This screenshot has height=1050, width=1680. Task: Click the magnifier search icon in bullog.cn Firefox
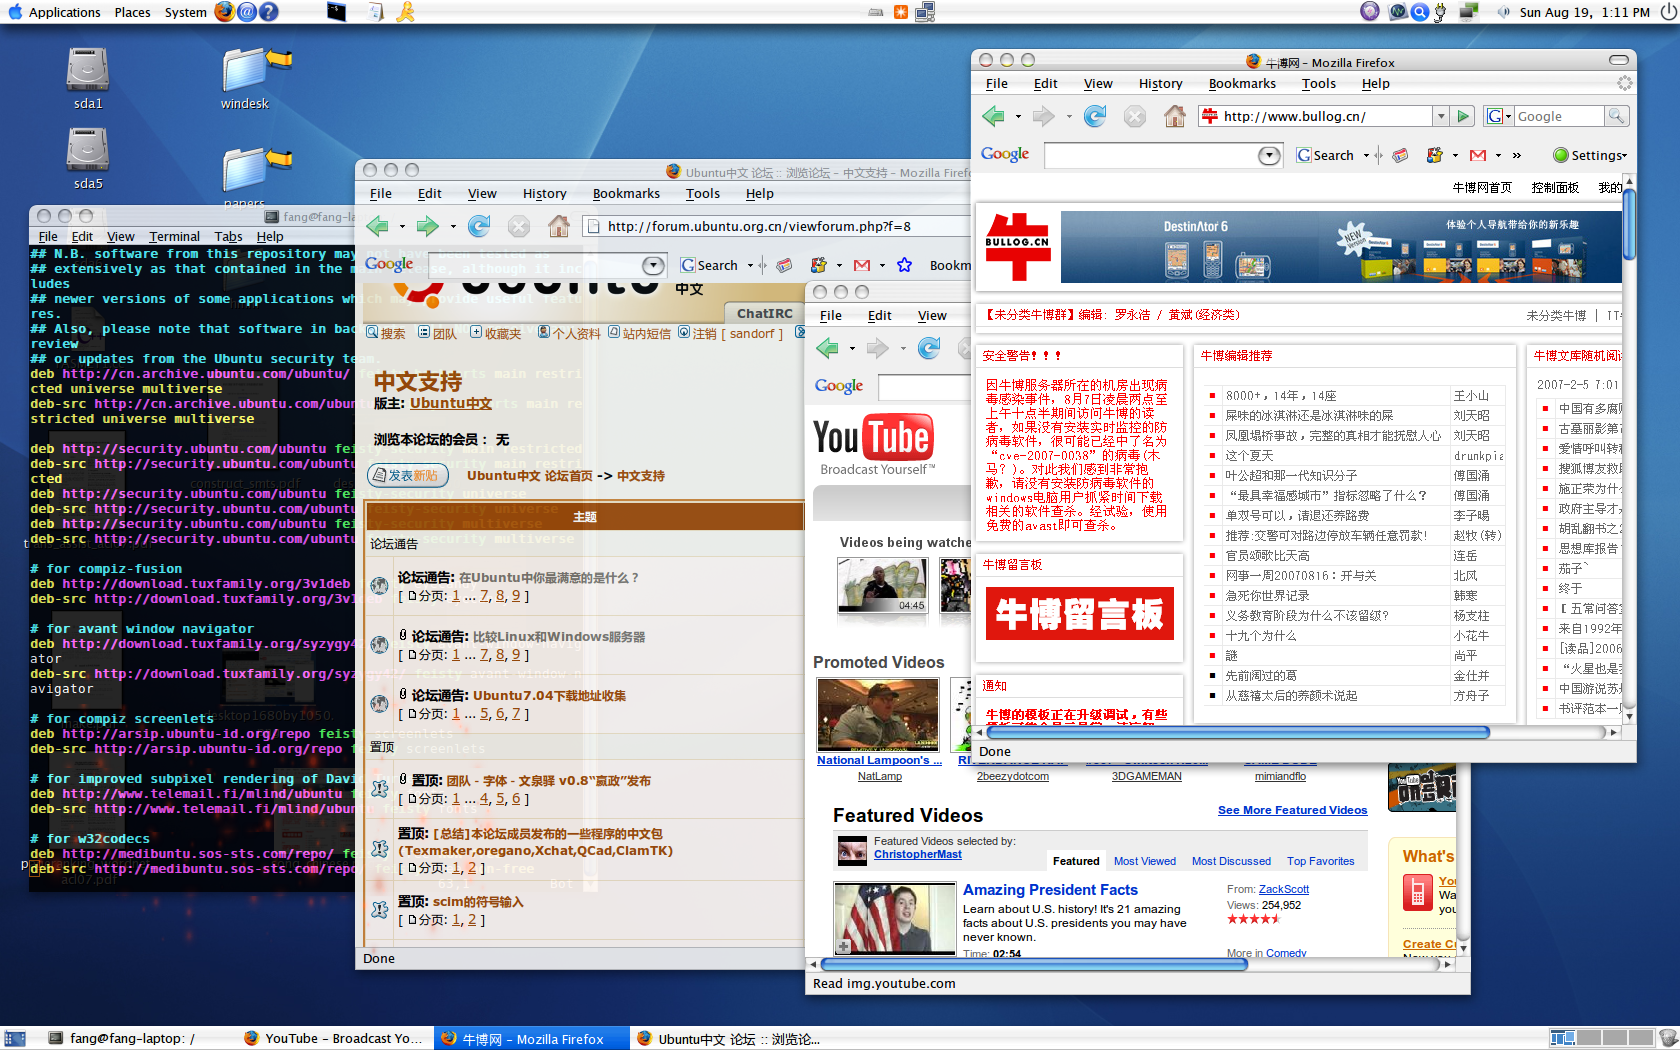(1616, 116)
